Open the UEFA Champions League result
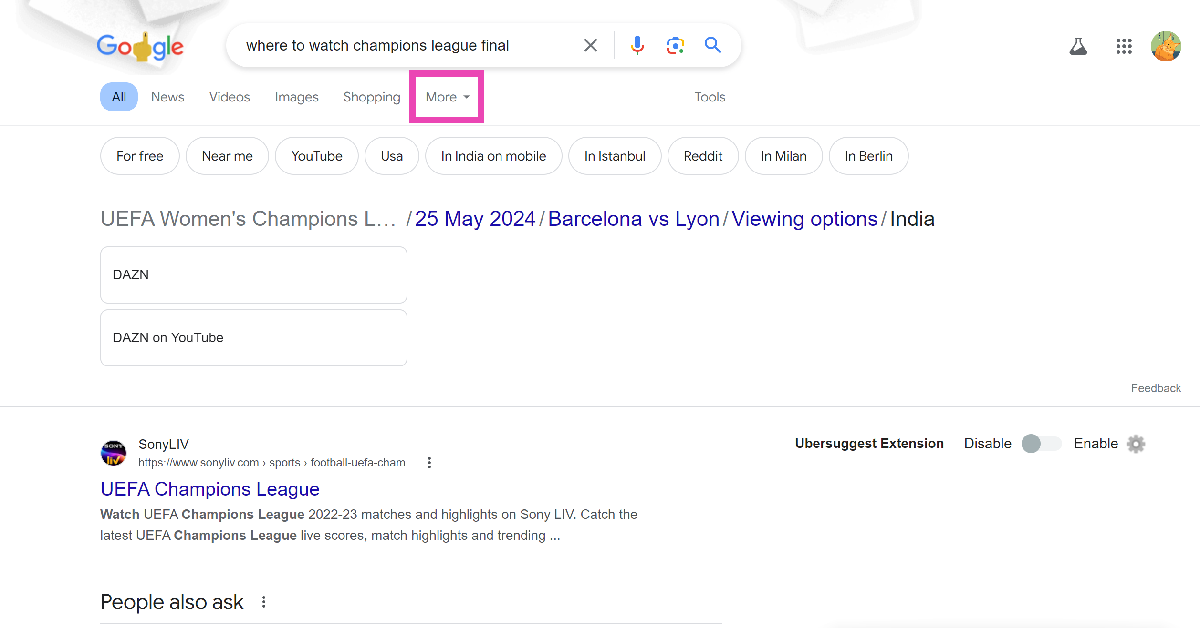Viewport: 1200px width, 628px height. (x=210, y=489)
